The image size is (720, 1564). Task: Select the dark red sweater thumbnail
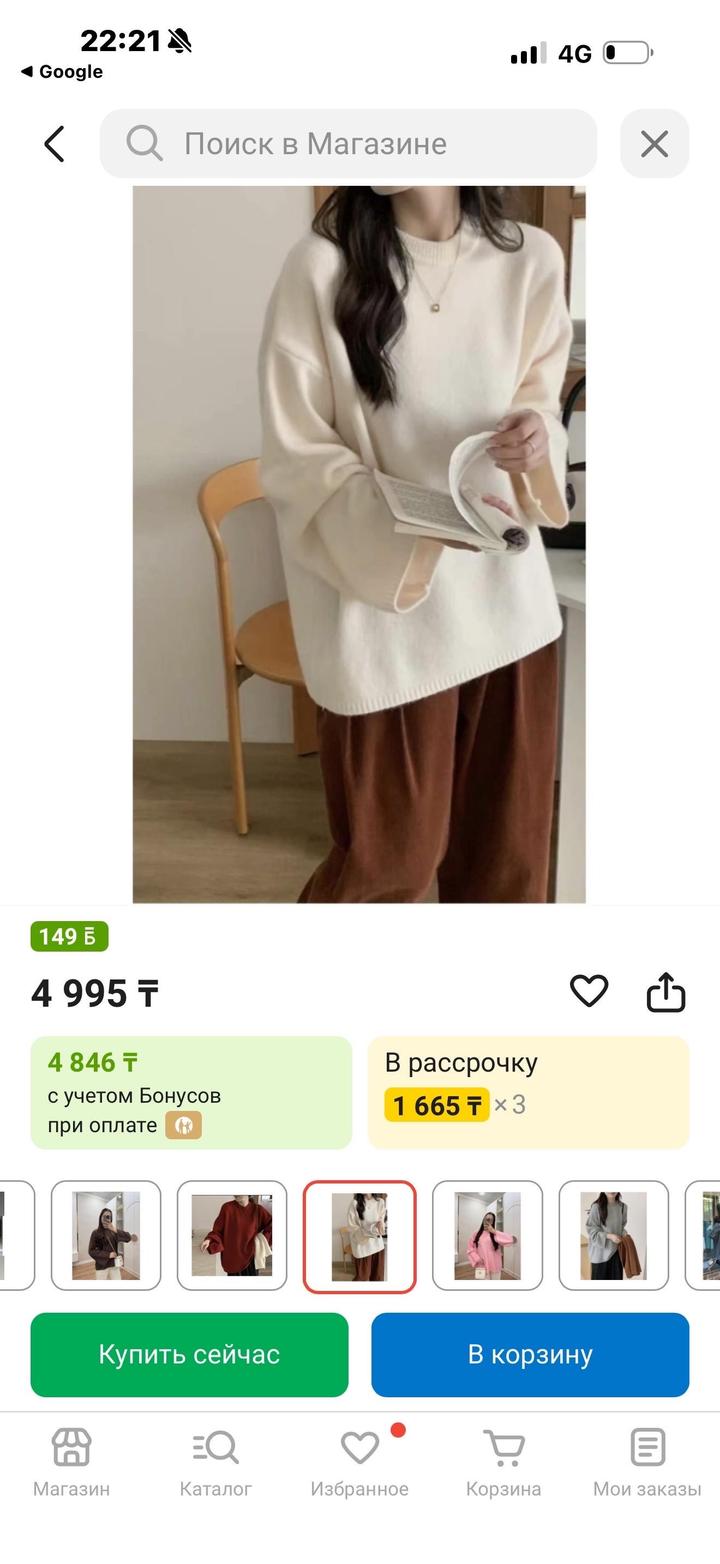click(232, 1236)
